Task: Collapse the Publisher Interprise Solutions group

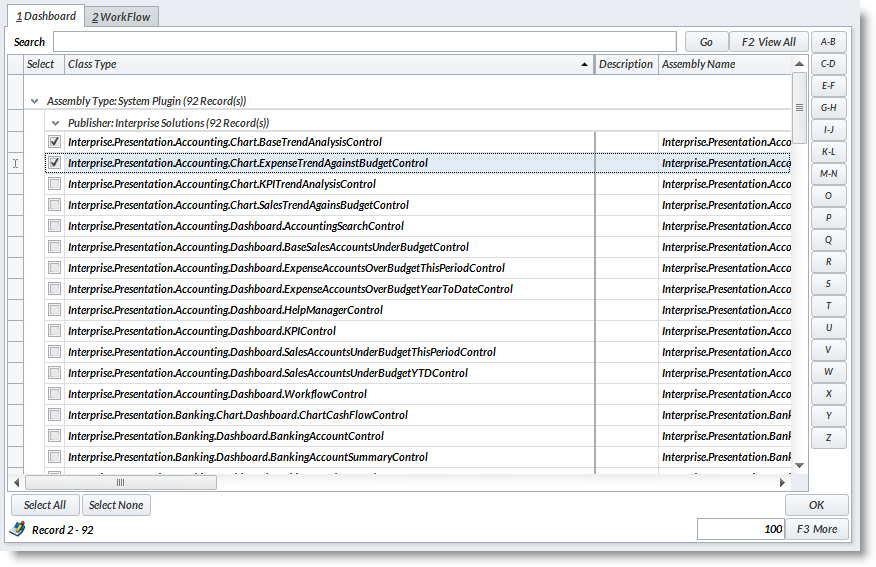Action: click(56, 123)
